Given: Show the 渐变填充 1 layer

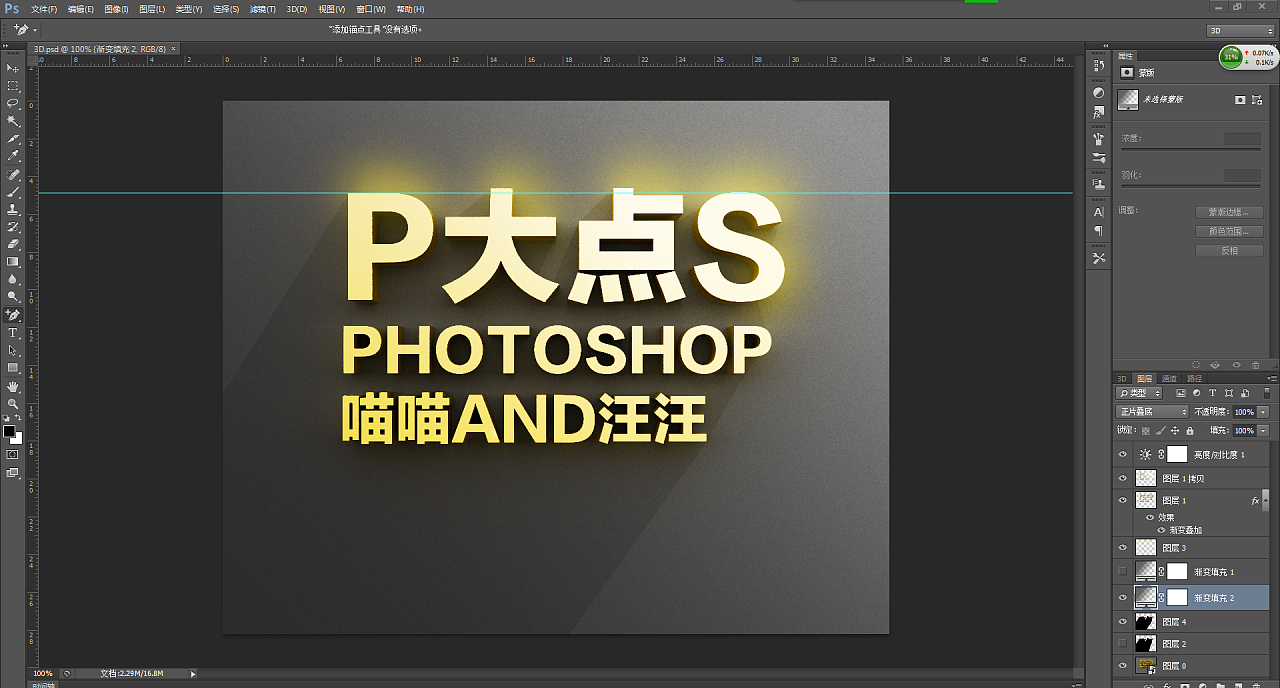Looking at the screenshot, I should pyautogui.click(x=1122, y=571).
